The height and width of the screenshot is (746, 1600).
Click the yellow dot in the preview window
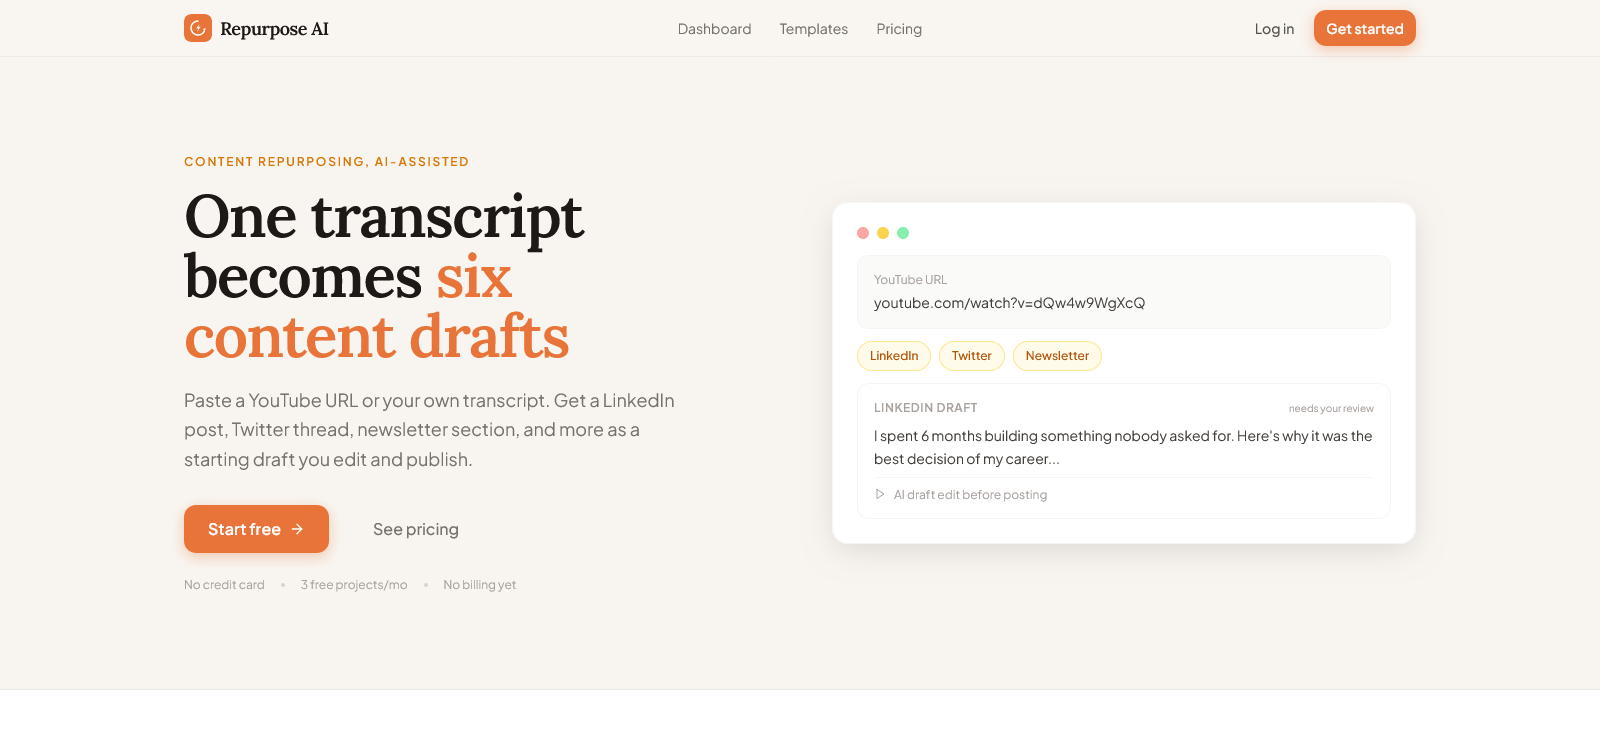883,233
